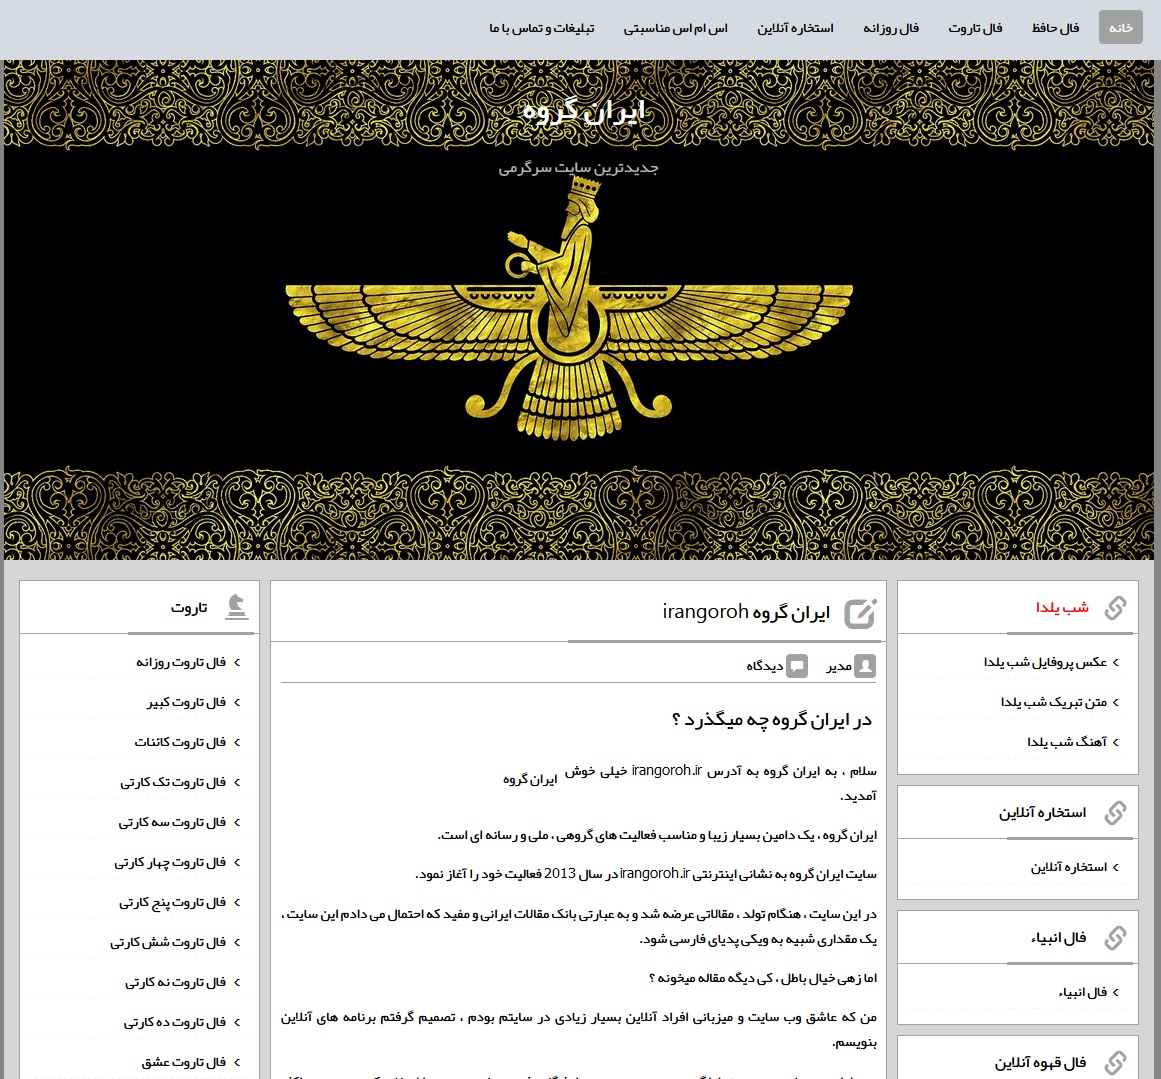Open فال تاروت تک کارتی link
This screenshot has width=1161, height=1079.
[x=173, y=782]
